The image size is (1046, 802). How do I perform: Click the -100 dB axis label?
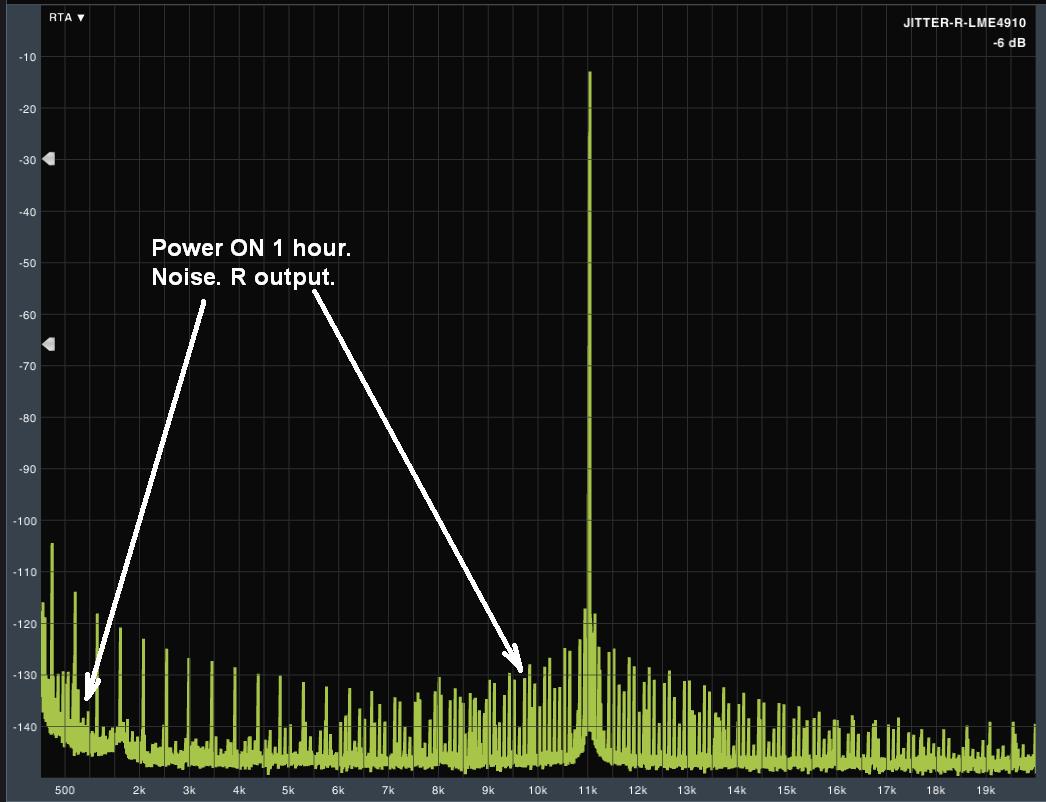(x=25, y=521)
